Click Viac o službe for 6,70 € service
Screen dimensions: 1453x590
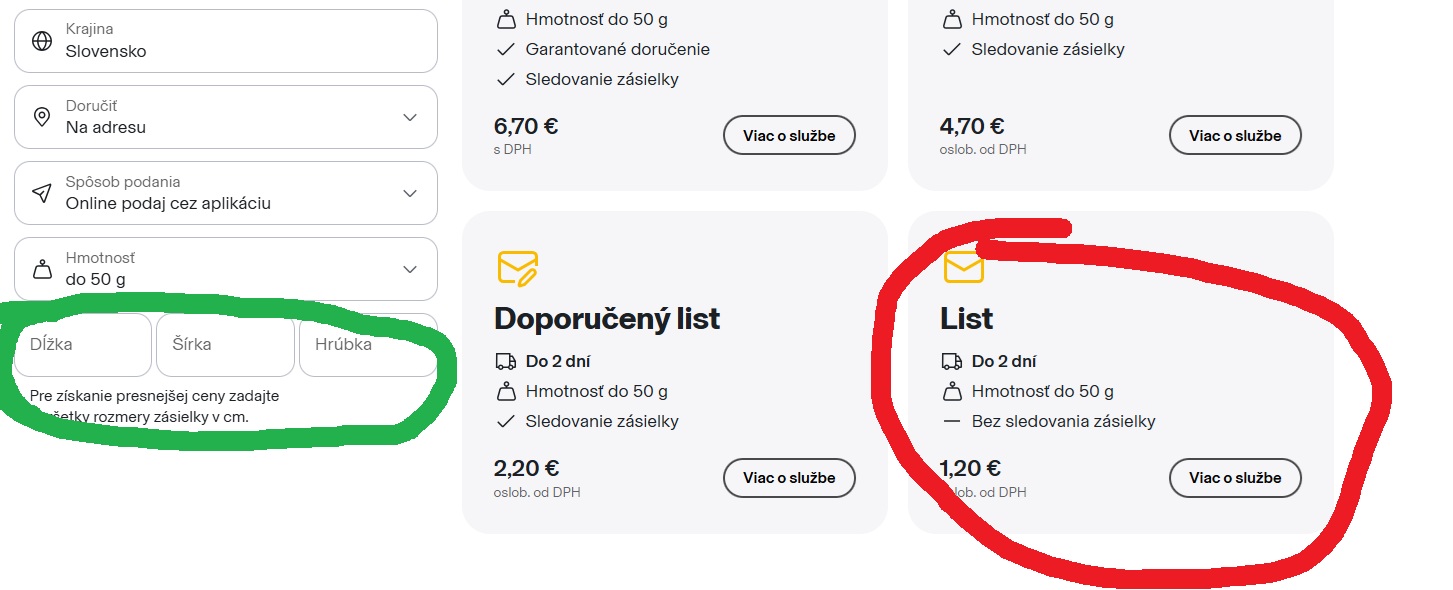point(789,135)
